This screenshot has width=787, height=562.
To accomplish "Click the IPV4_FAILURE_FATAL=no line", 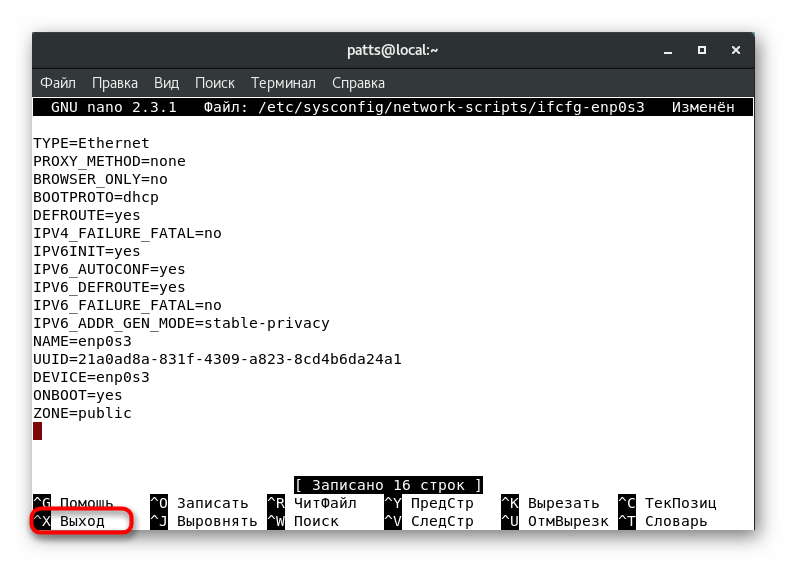I will click(x=127, y=233).
